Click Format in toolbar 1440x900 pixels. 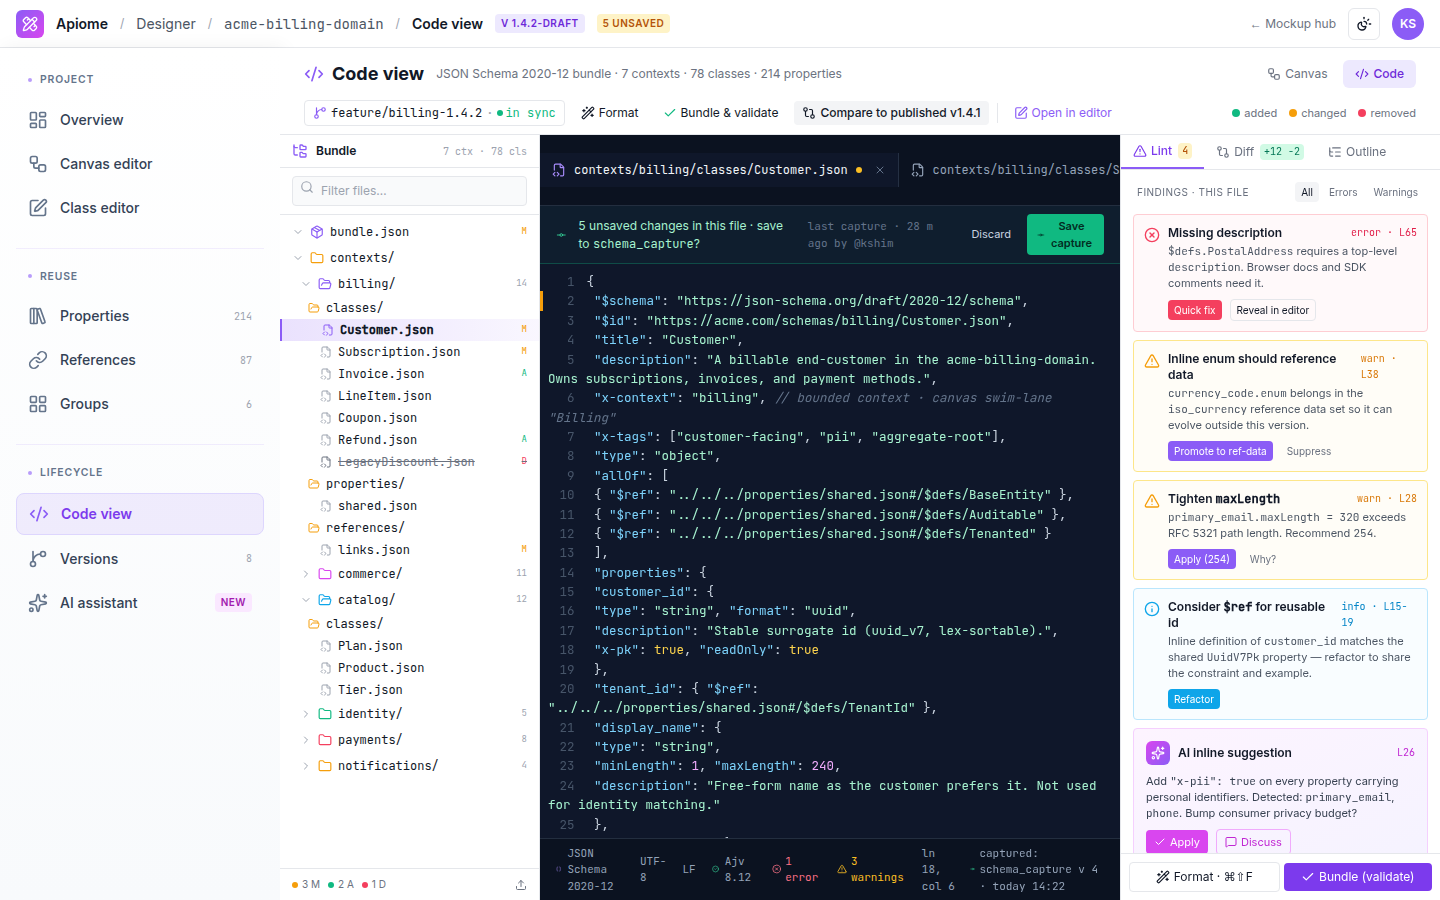pos(610,113)
